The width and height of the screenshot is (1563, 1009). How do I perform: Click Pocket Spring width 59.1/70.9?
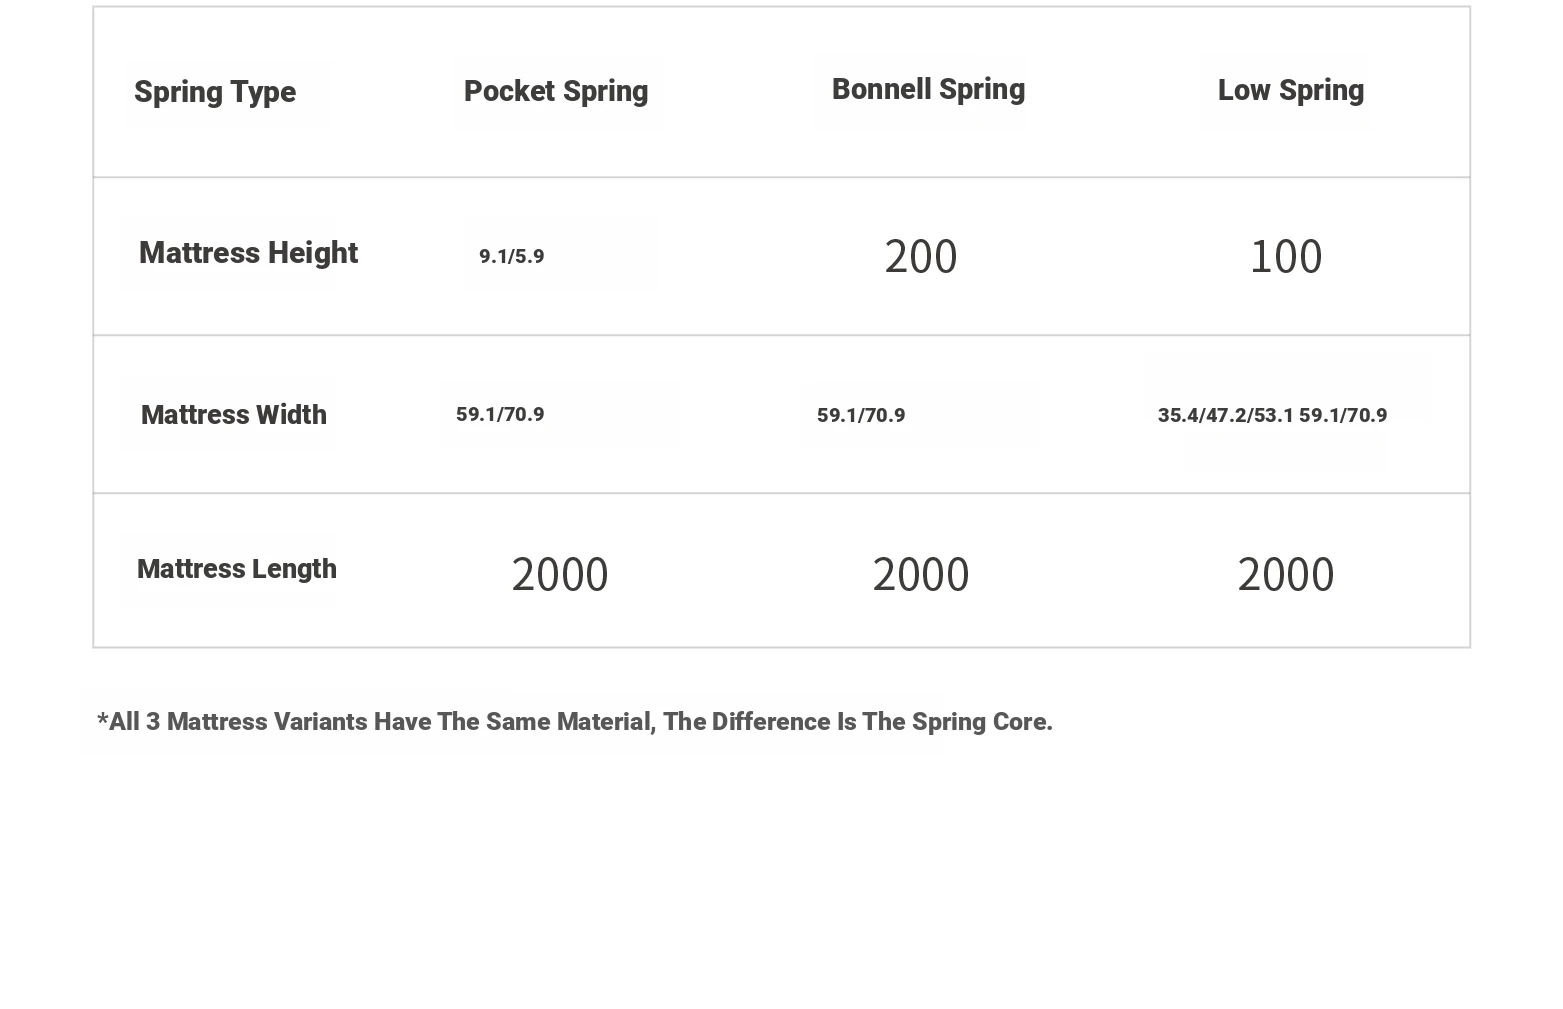pos(500,414)
